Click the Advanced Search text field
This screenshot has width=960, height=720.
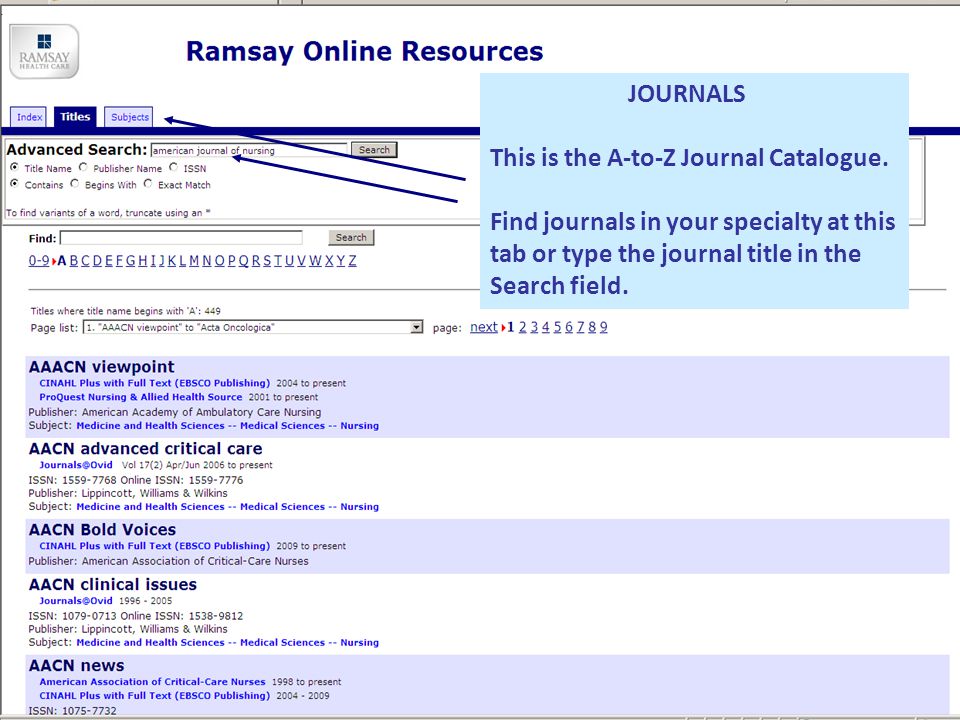click(249, 150)
